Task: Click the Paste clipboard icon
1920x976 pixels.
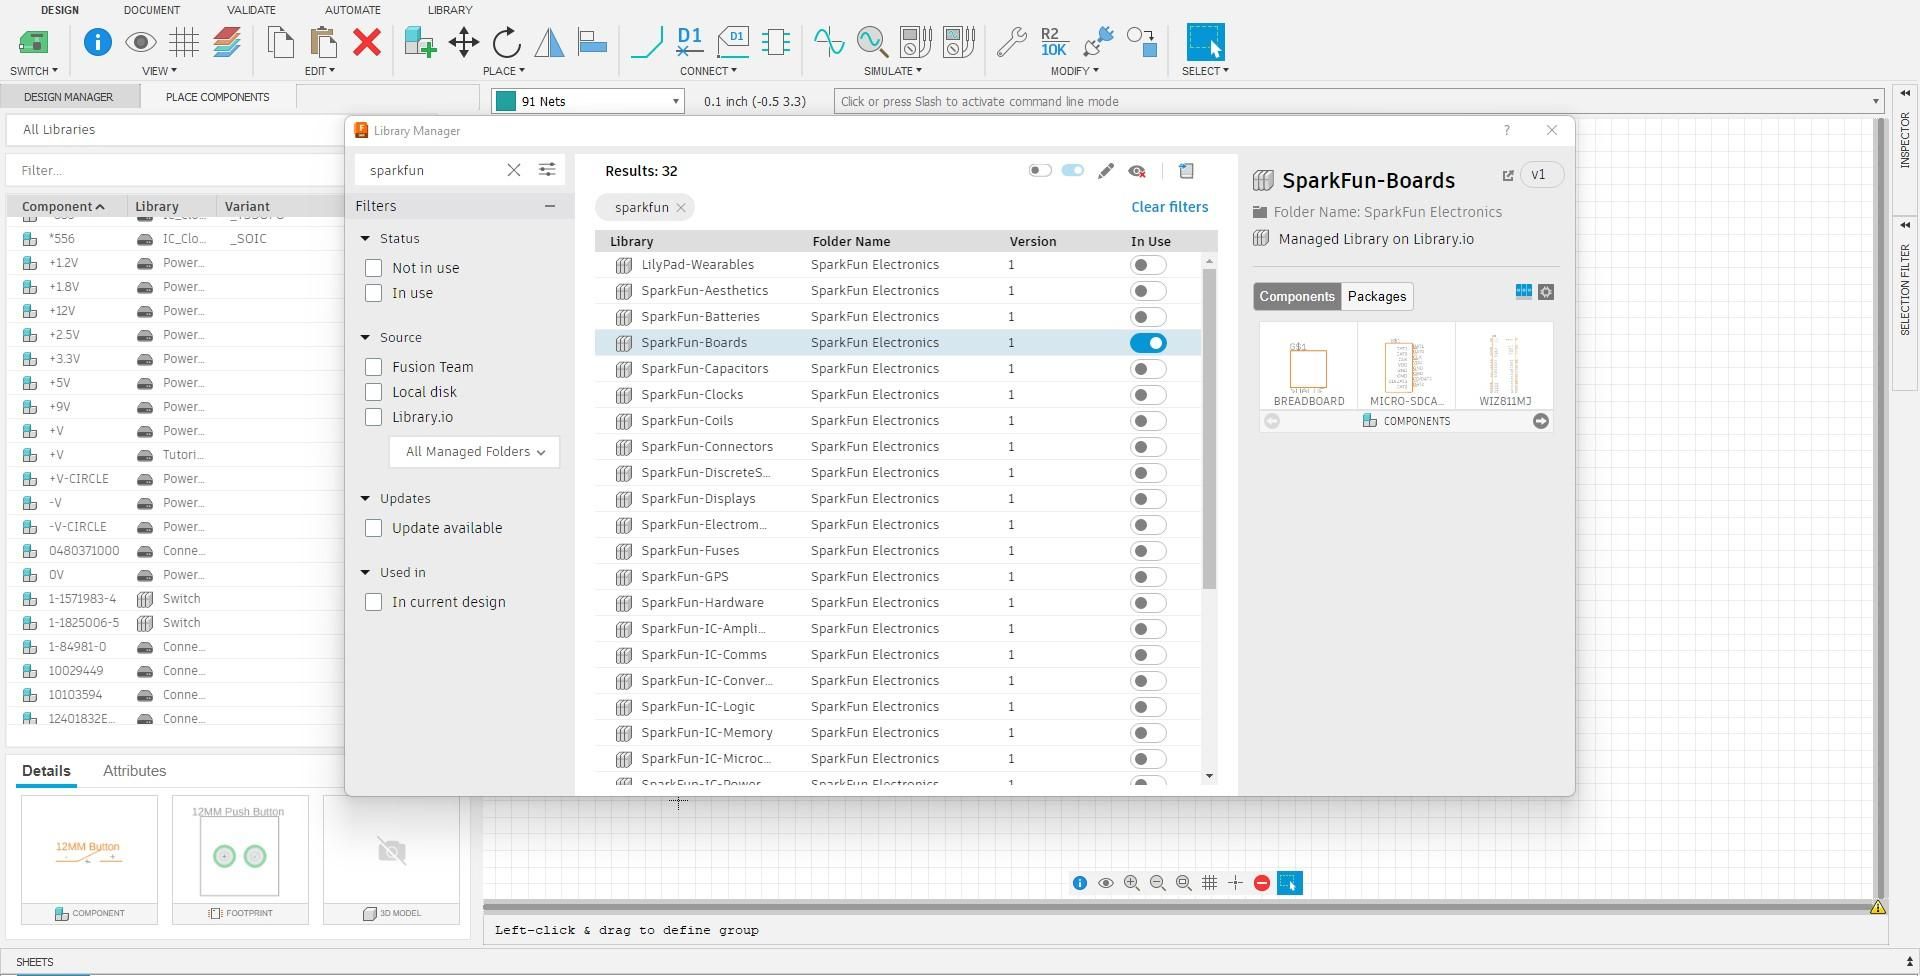Action: pos(323,42)
